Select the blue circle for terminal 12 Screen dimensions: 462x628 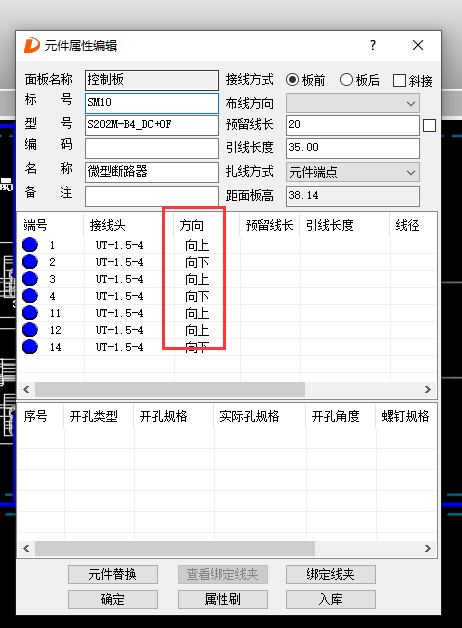(x=30, y=330)
